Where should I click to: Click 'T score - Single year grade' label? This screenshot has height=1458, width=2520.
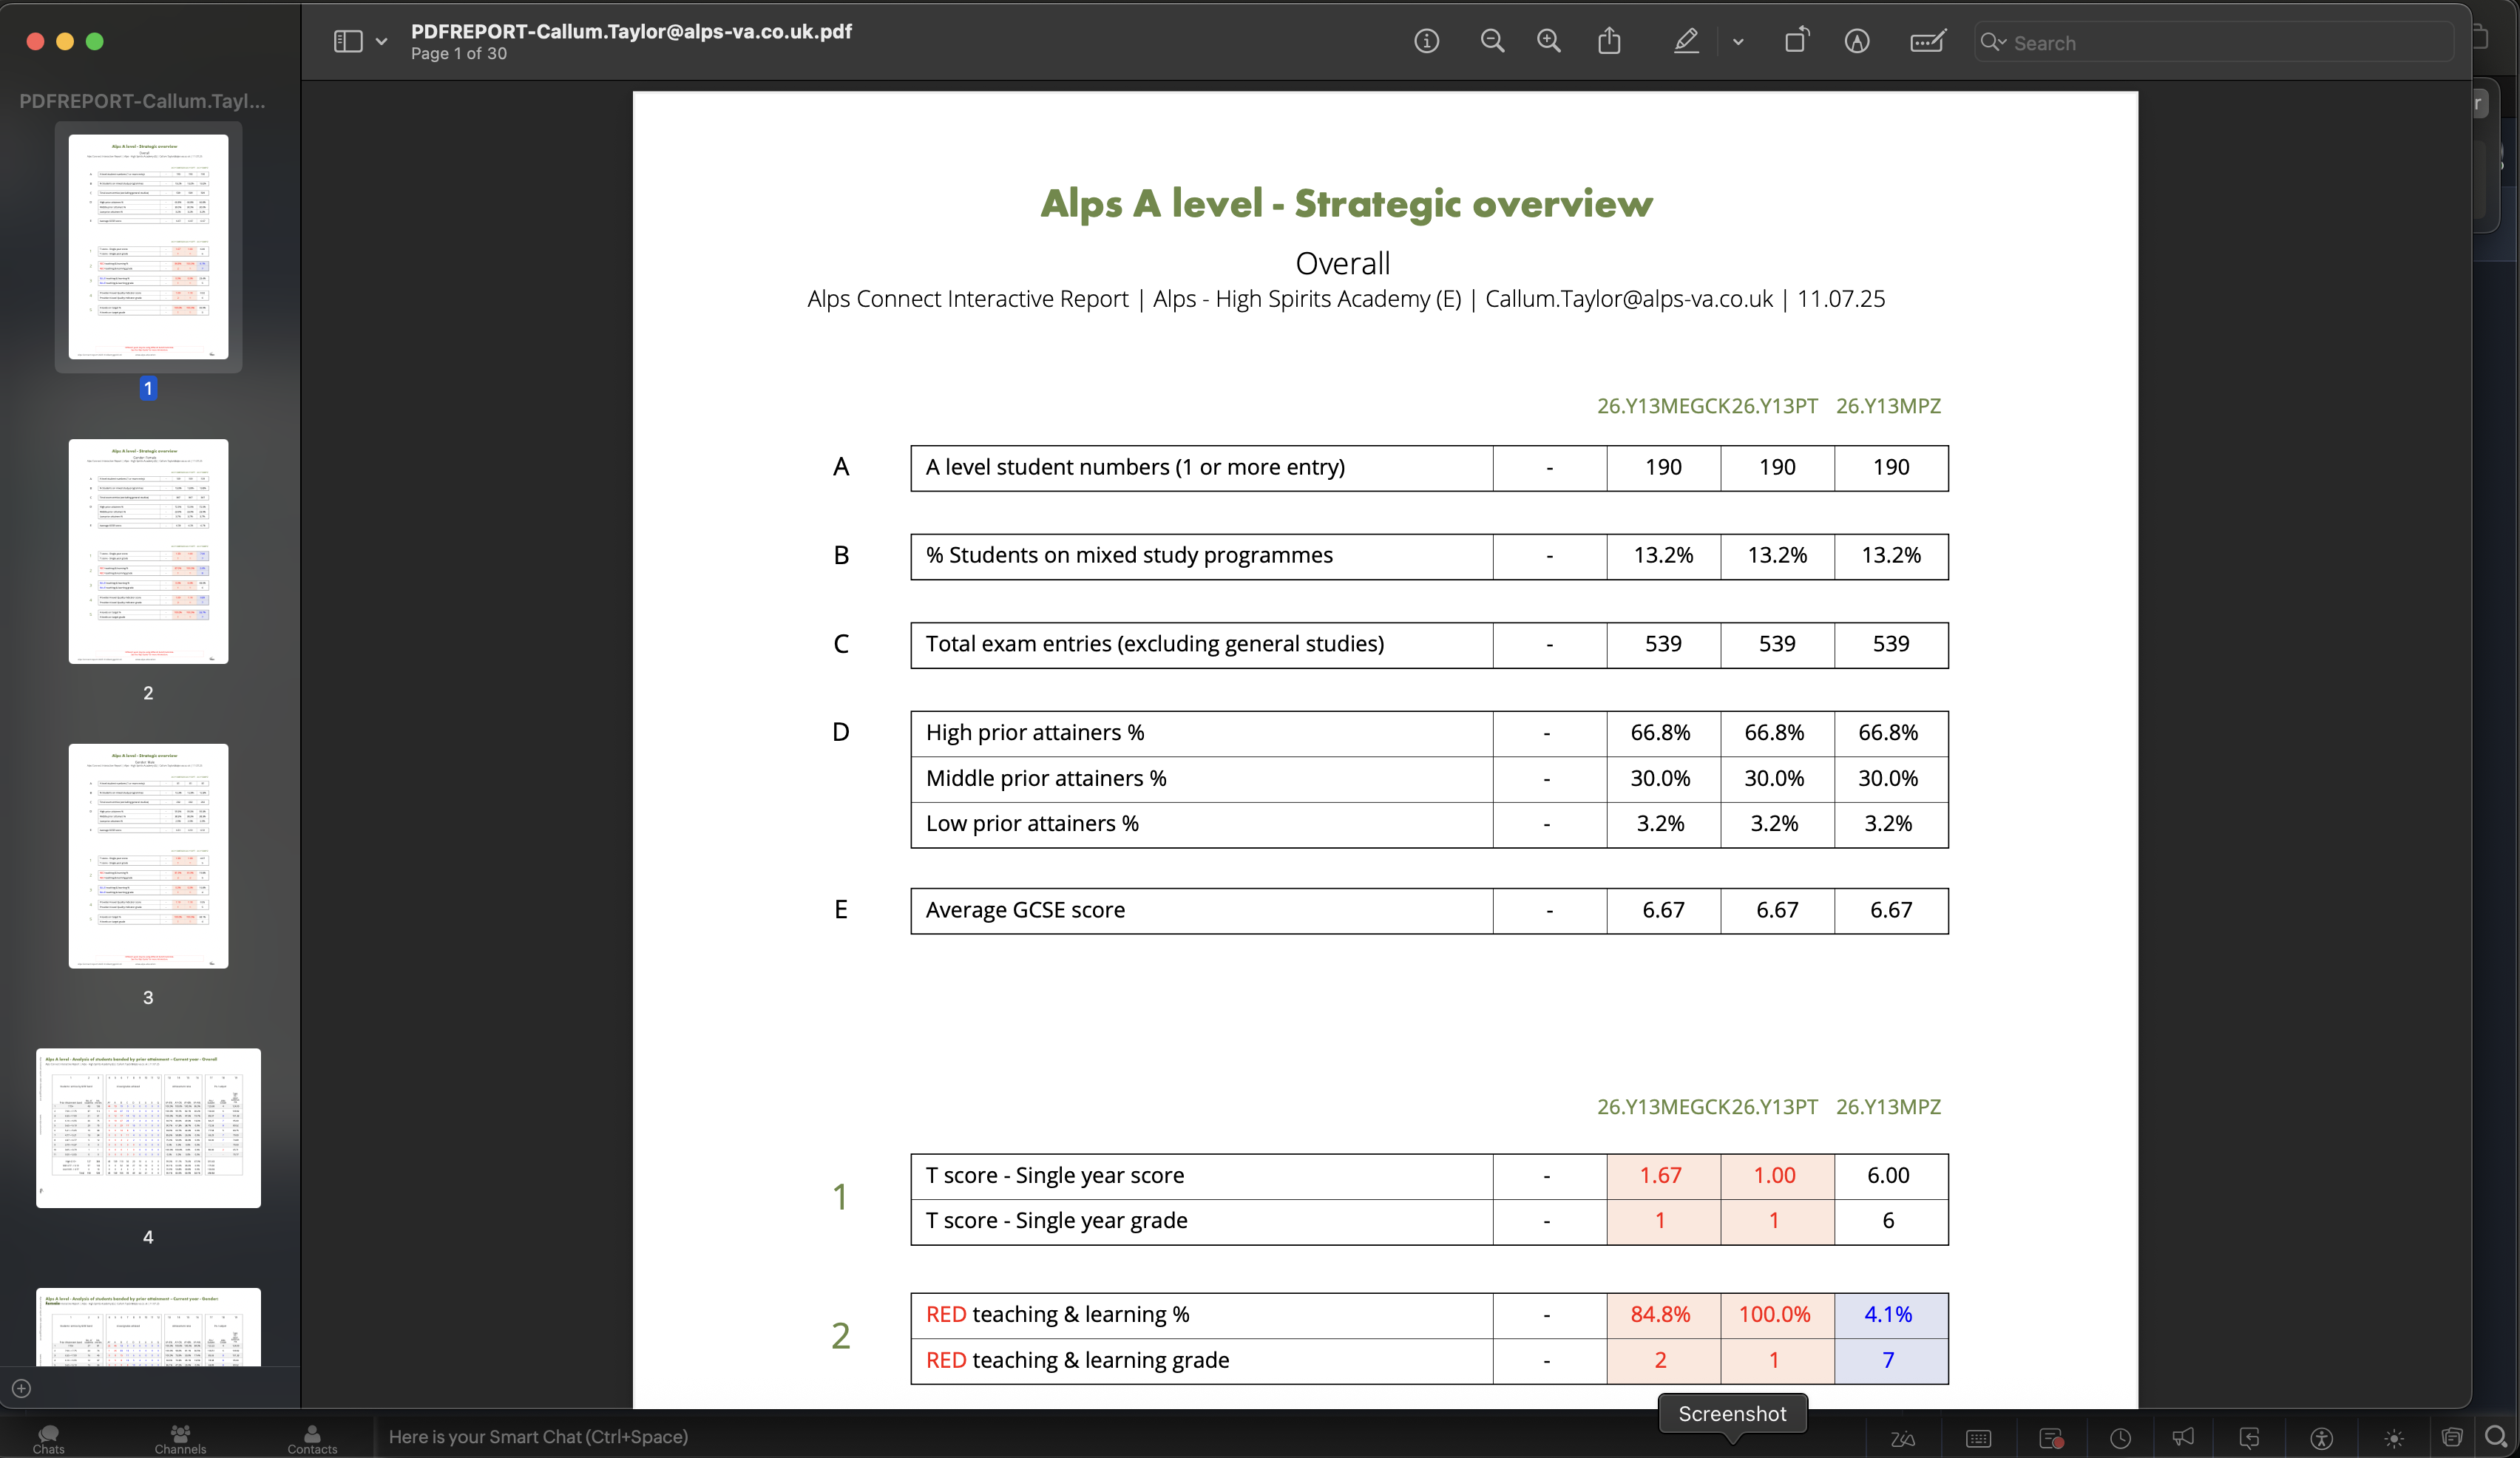[1057, 1221]
